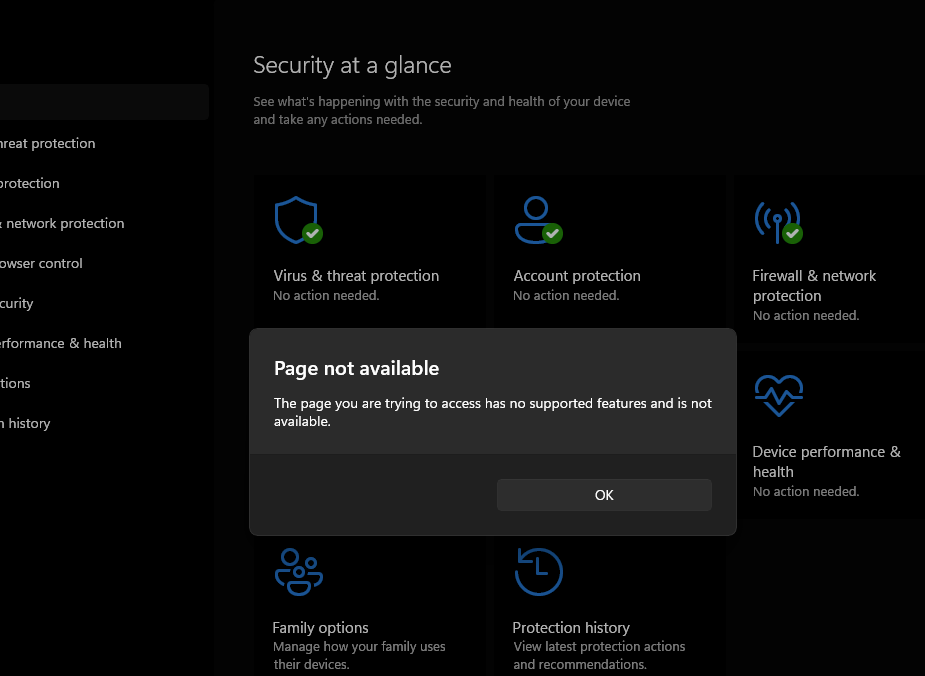Image resolution: width=925 pixels, height=676 pixels.
Task: Open Virus & threat protection shield icon
Action: [299, 220]
